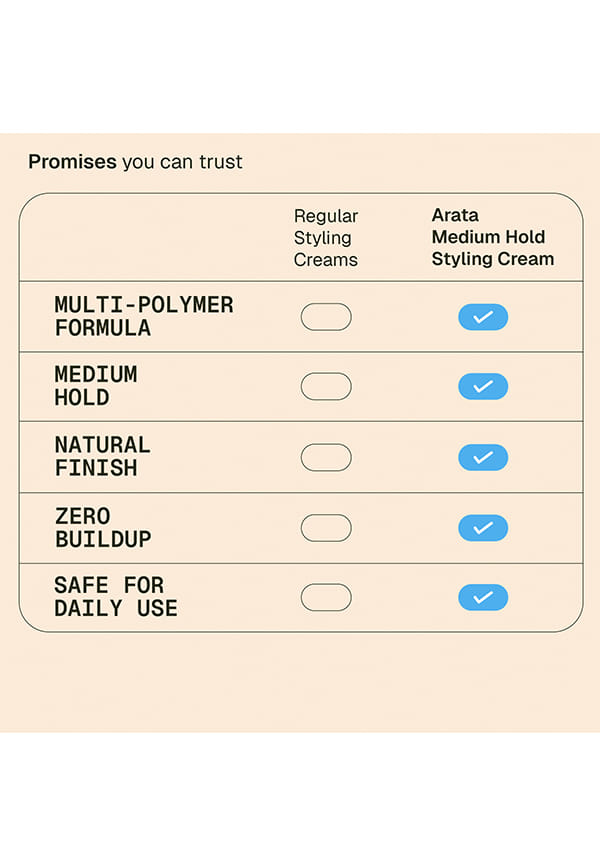Click the blue checkmark for Zero Buildup
Image resolution: width=600 pixels, height=866 pixels.
[x=483, y=528]
